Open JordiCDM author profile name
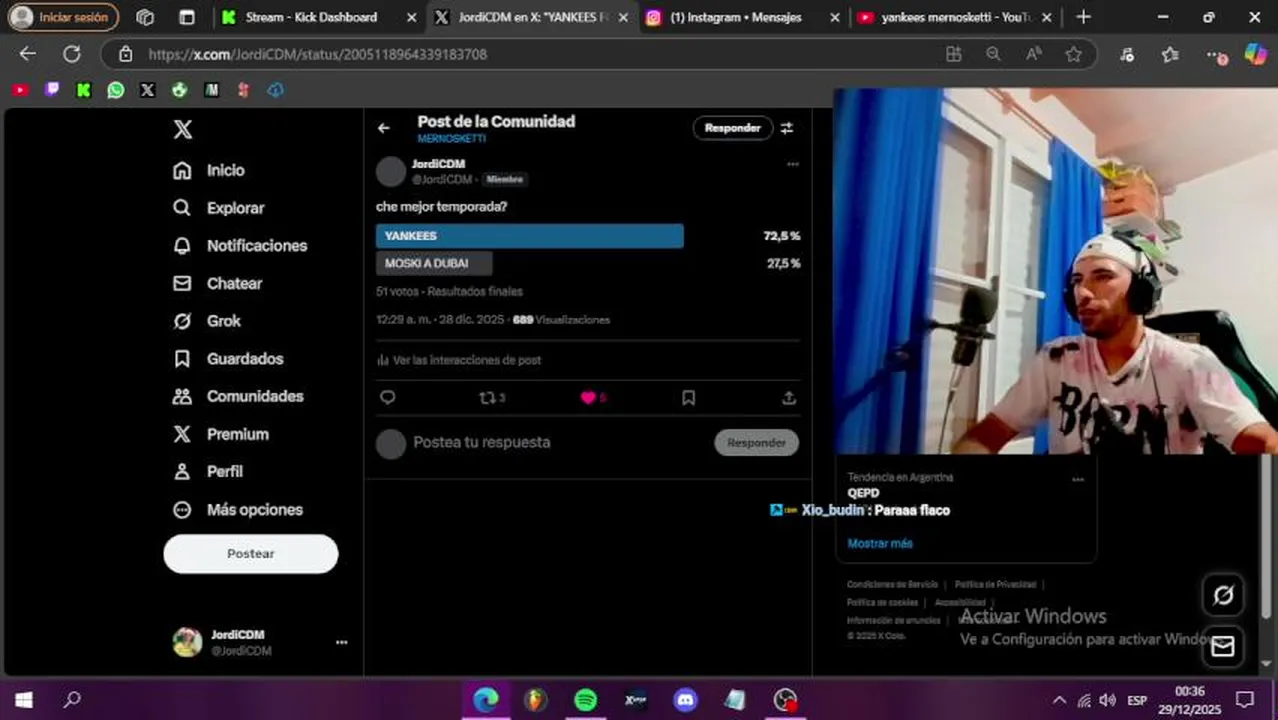 coord(438,164)
